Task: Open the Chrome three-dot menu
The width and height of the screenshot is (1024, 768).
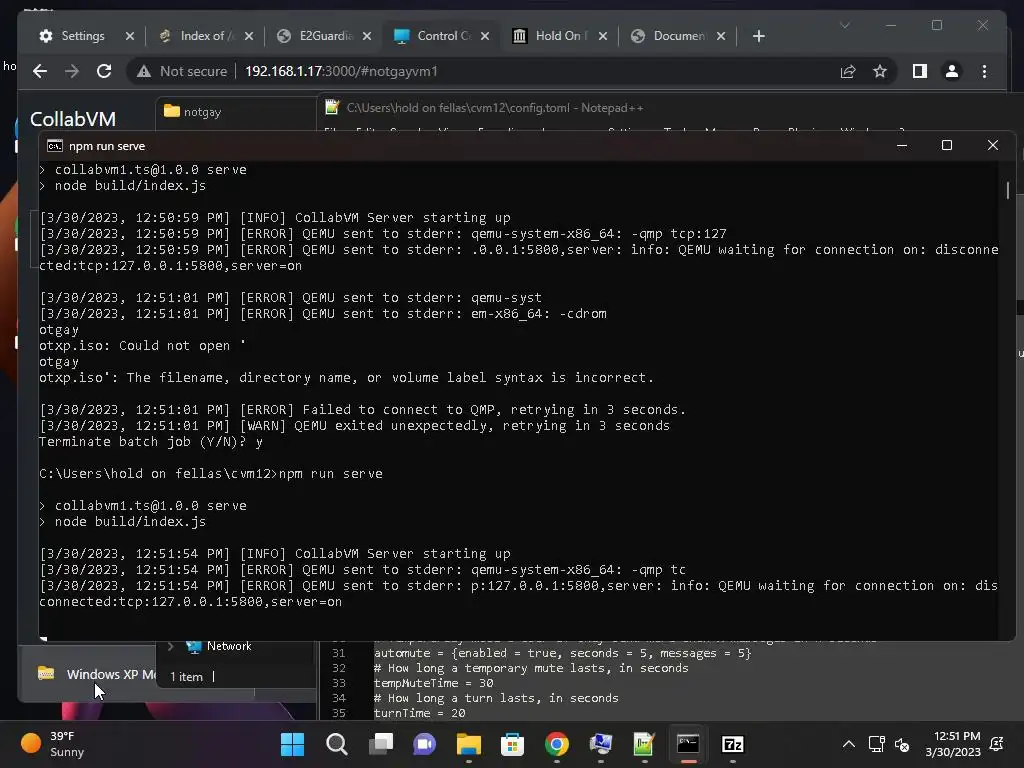Action: (x=984, y=71)
